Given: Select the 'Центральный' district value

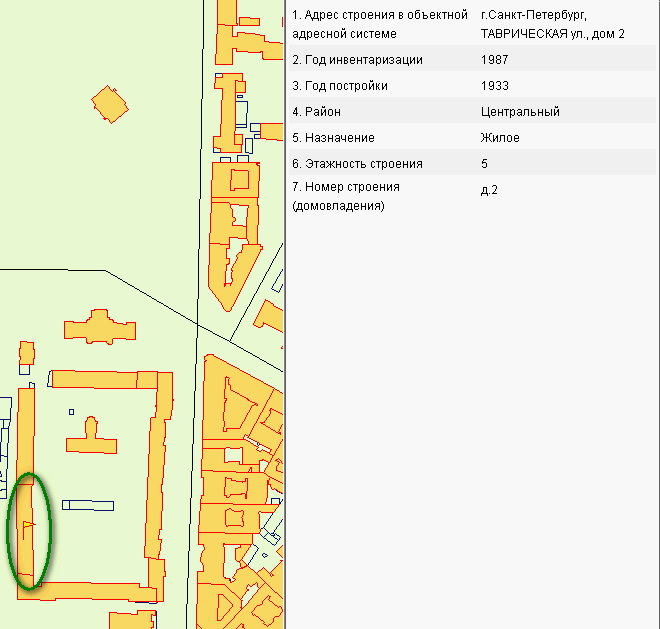Looking at the screenshot, I should [x=520, y=112].
